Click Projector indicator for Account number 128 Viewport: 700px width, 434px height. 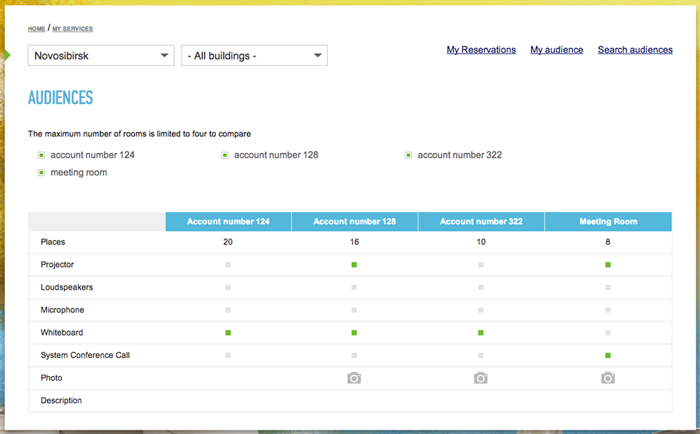click(354, 265)
